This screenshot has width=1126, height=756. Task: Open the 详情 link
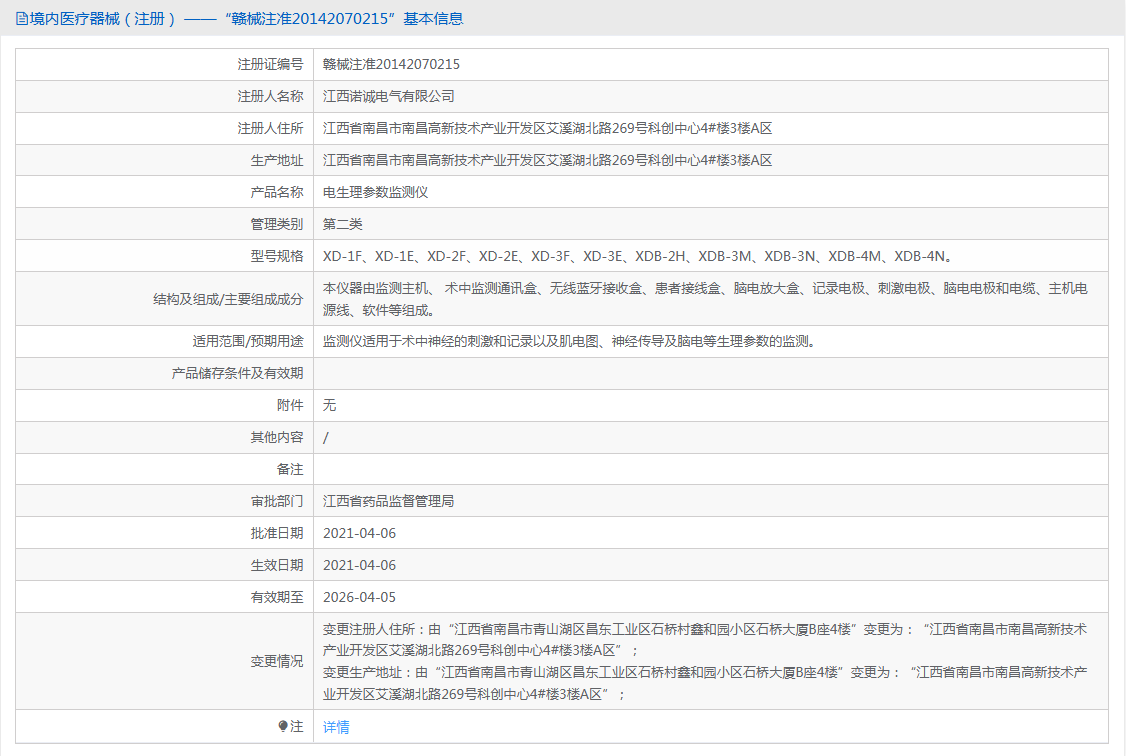point(336,727)
